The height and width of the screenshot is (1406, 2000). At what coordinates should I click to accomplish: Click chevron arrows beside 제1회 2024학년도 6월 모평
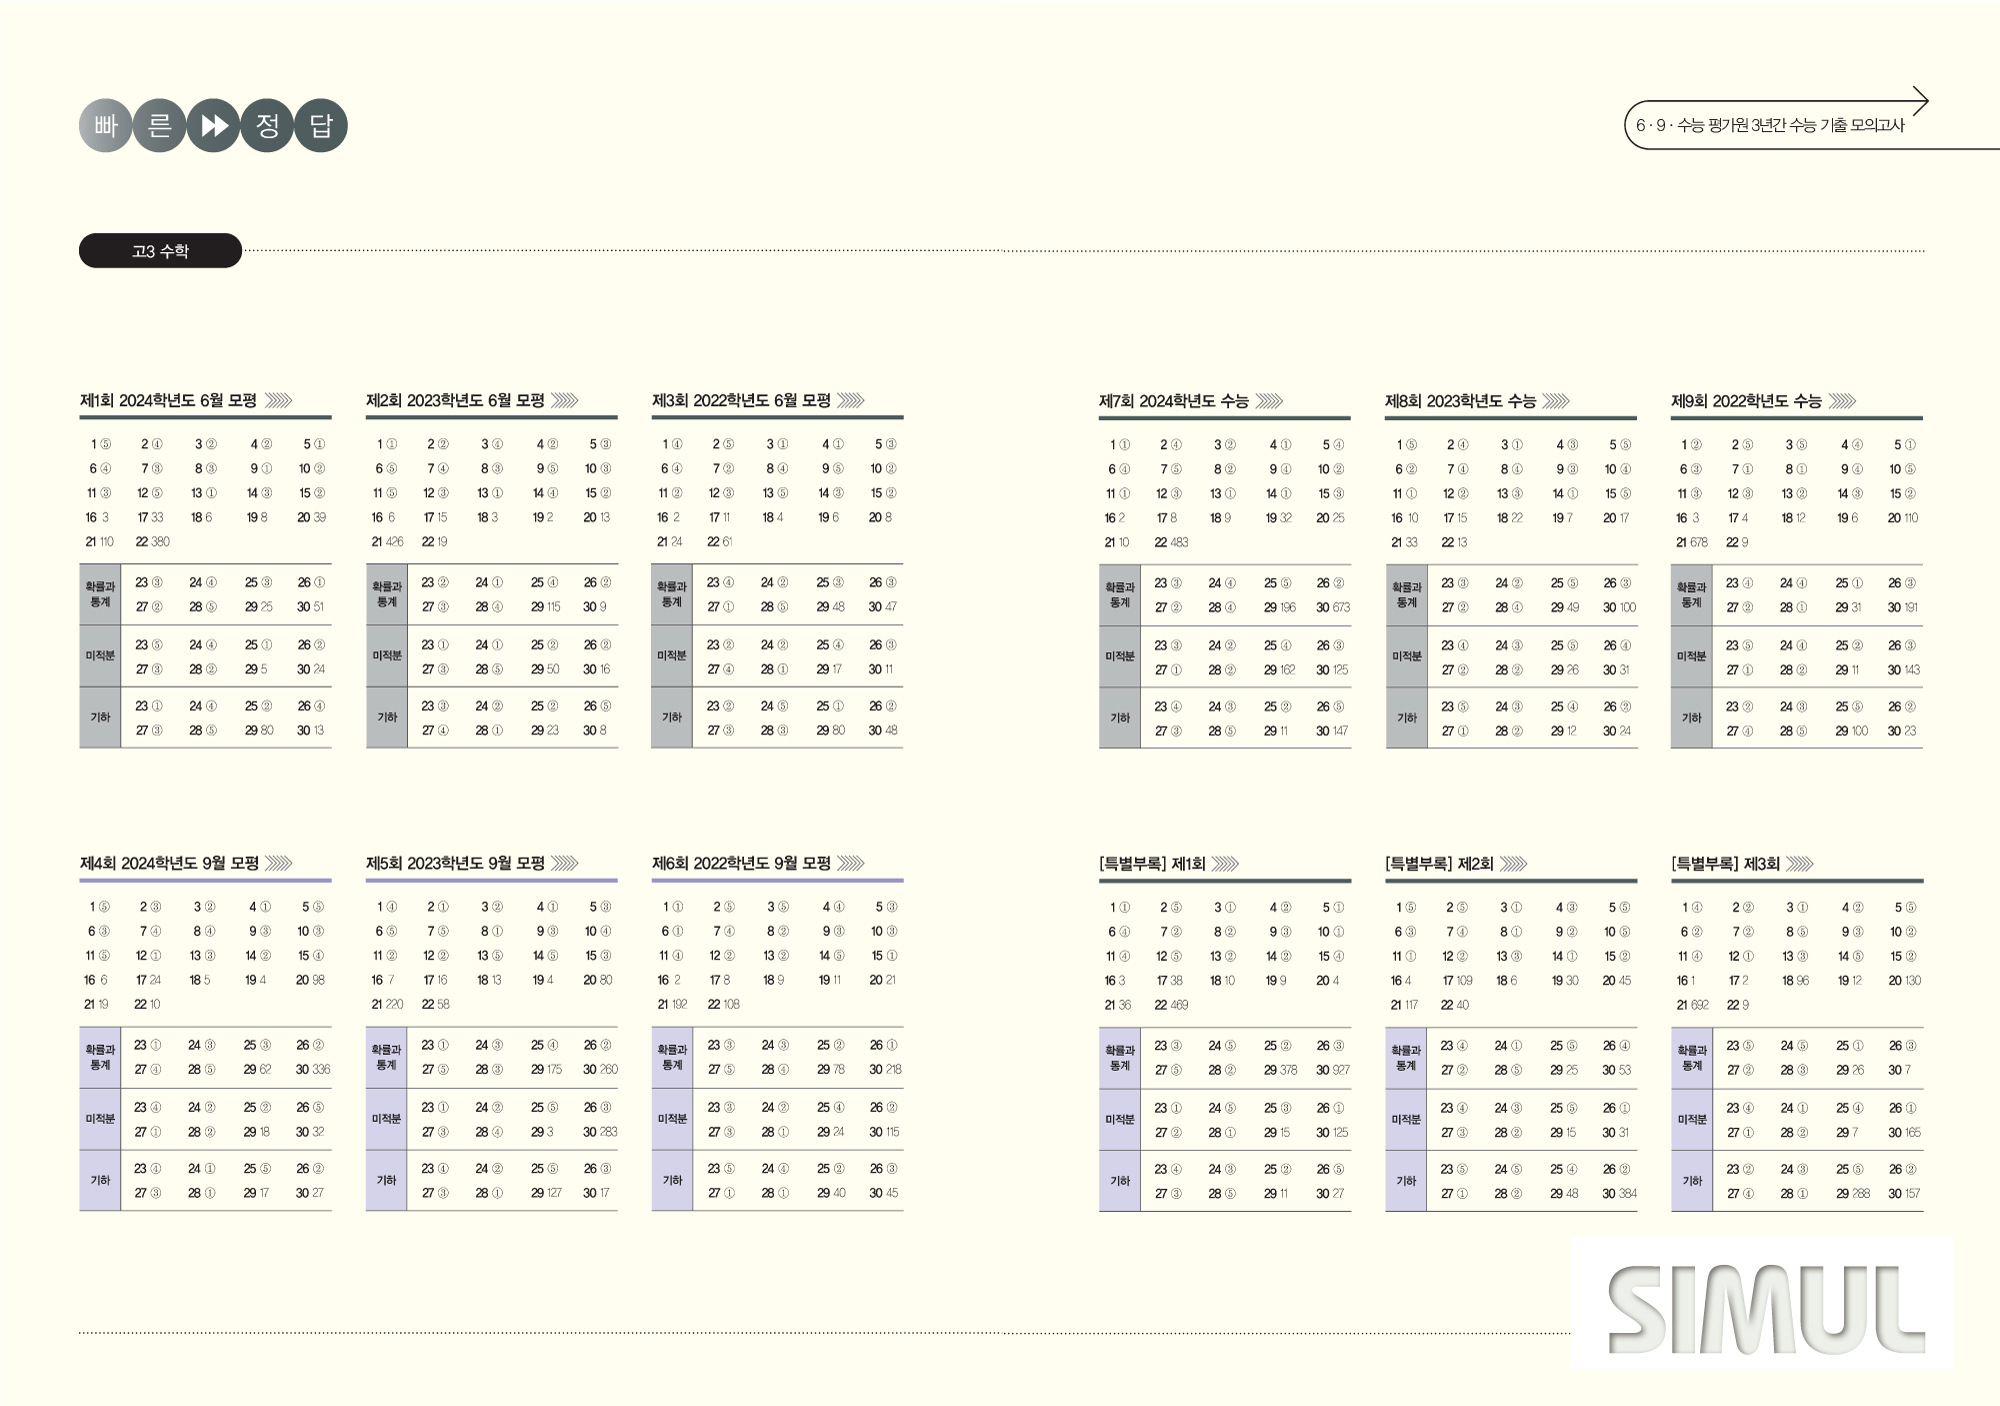[278, 401]
